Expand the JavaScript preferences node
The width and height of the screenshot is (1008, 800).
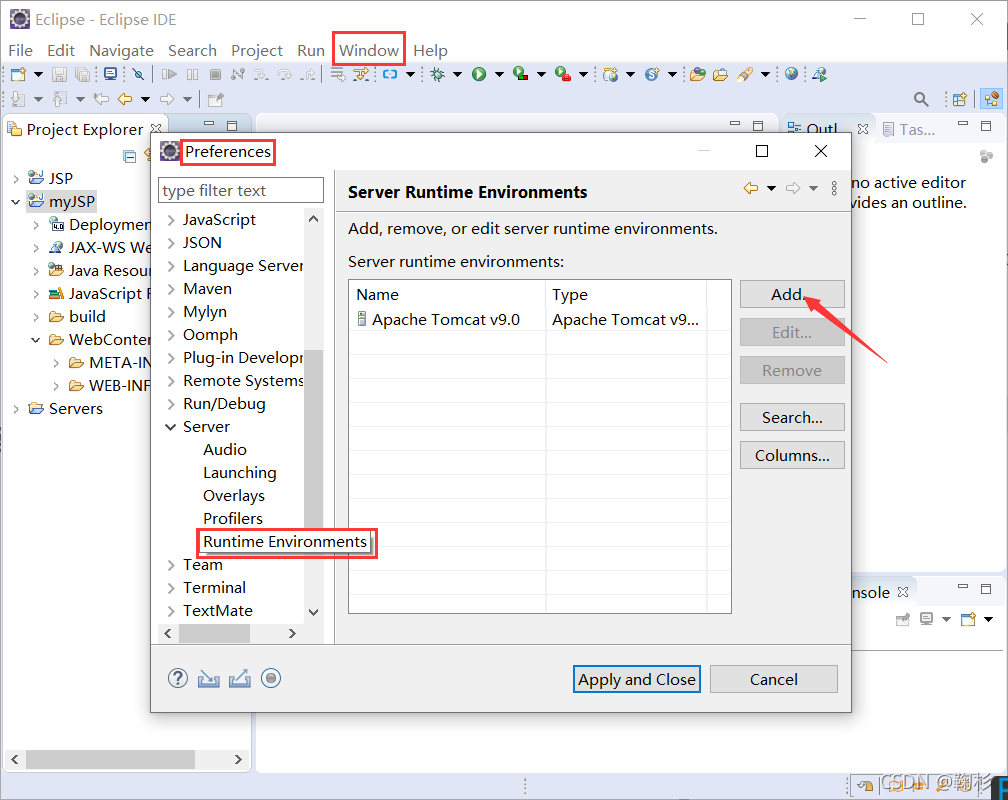pos(171,220)
